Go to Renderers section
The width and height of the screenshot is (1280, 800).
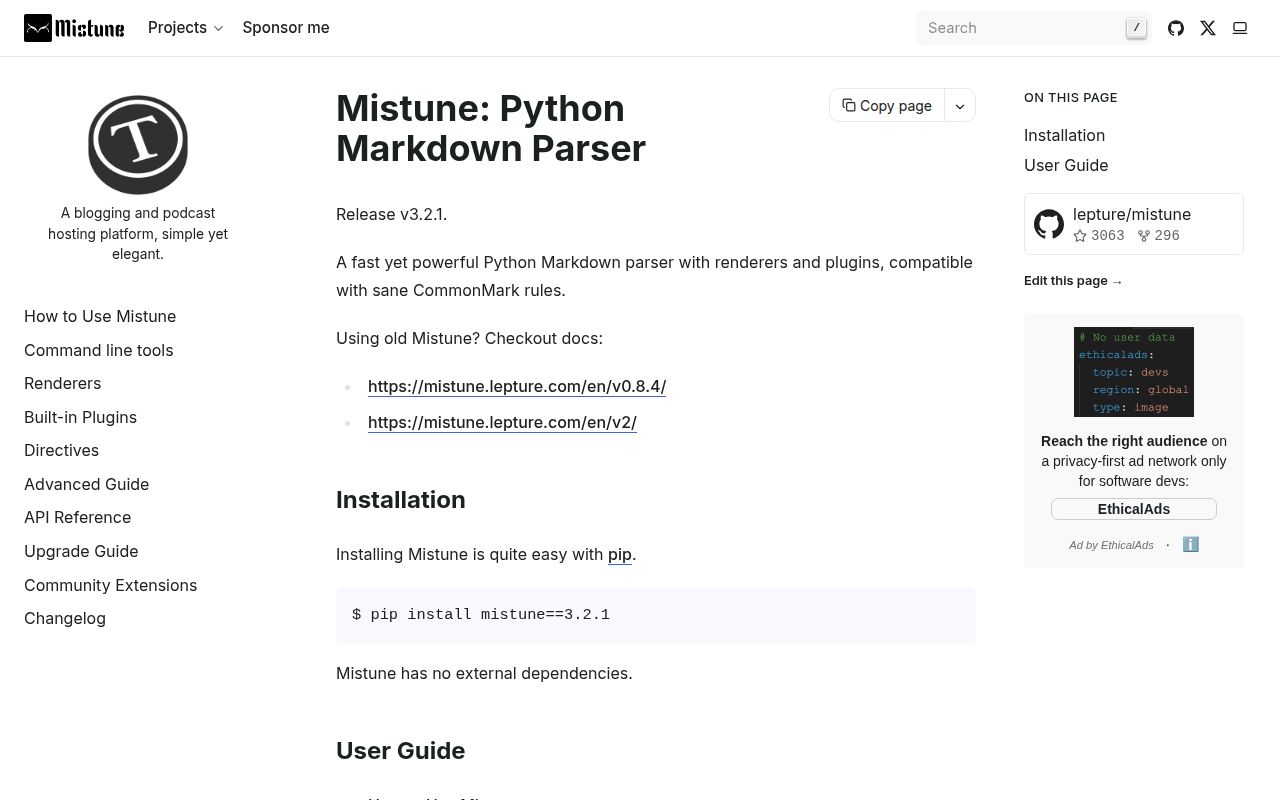[63, 383]
